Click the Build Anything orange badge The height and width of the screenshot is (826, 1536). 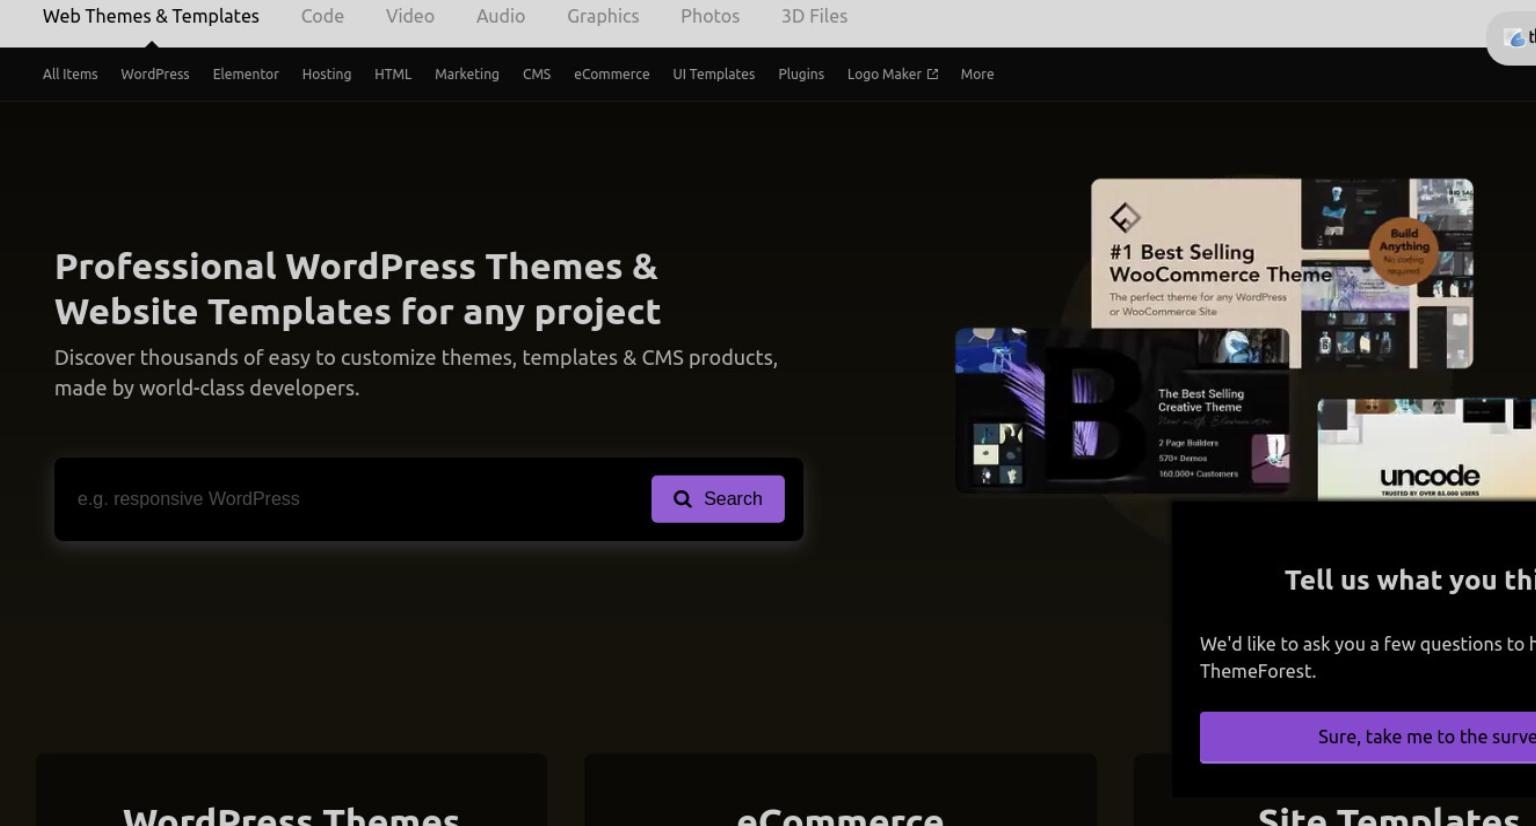click(x=1404, y=251)
